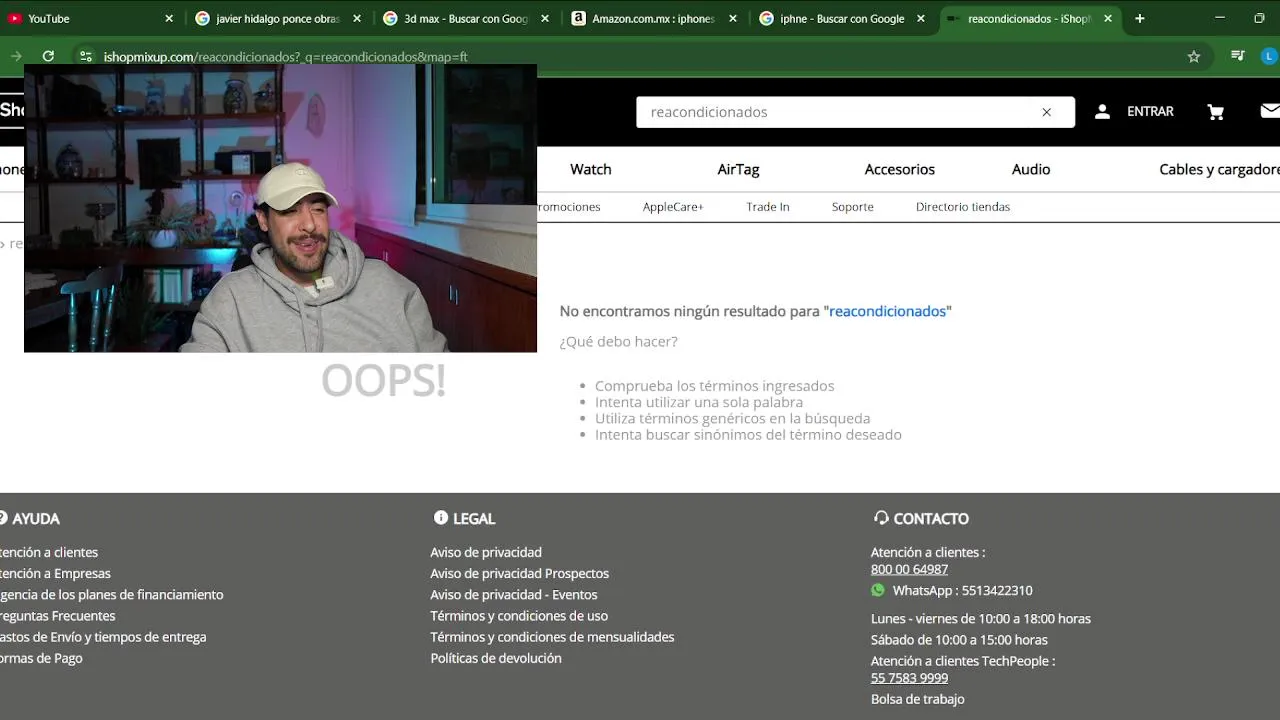This screenshot has width=1280, height=720.
Task: Open the media controls icon
Action: [x=1238, y=57]
